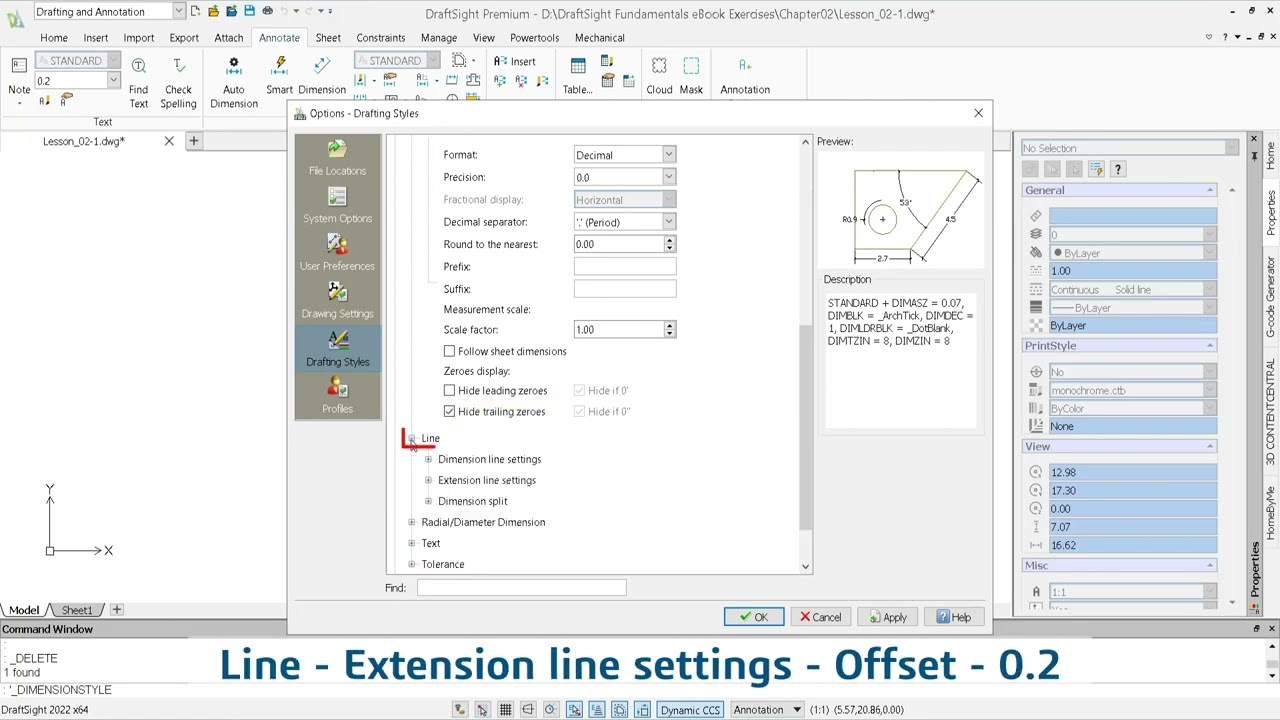The image size is (1280, 720).
Task: Open the Insert ribbon tab
Action: 96,38
